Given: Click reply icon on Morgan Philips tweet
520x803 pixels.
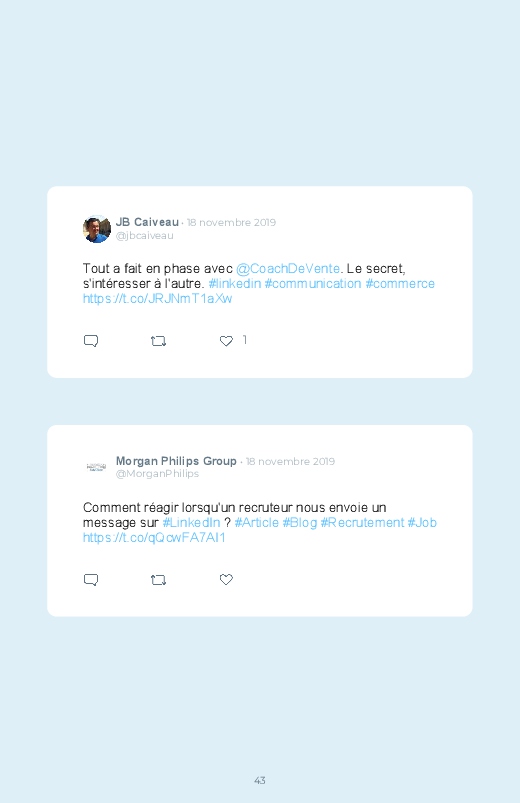Looking at the screenshot, I should point(91,580).
